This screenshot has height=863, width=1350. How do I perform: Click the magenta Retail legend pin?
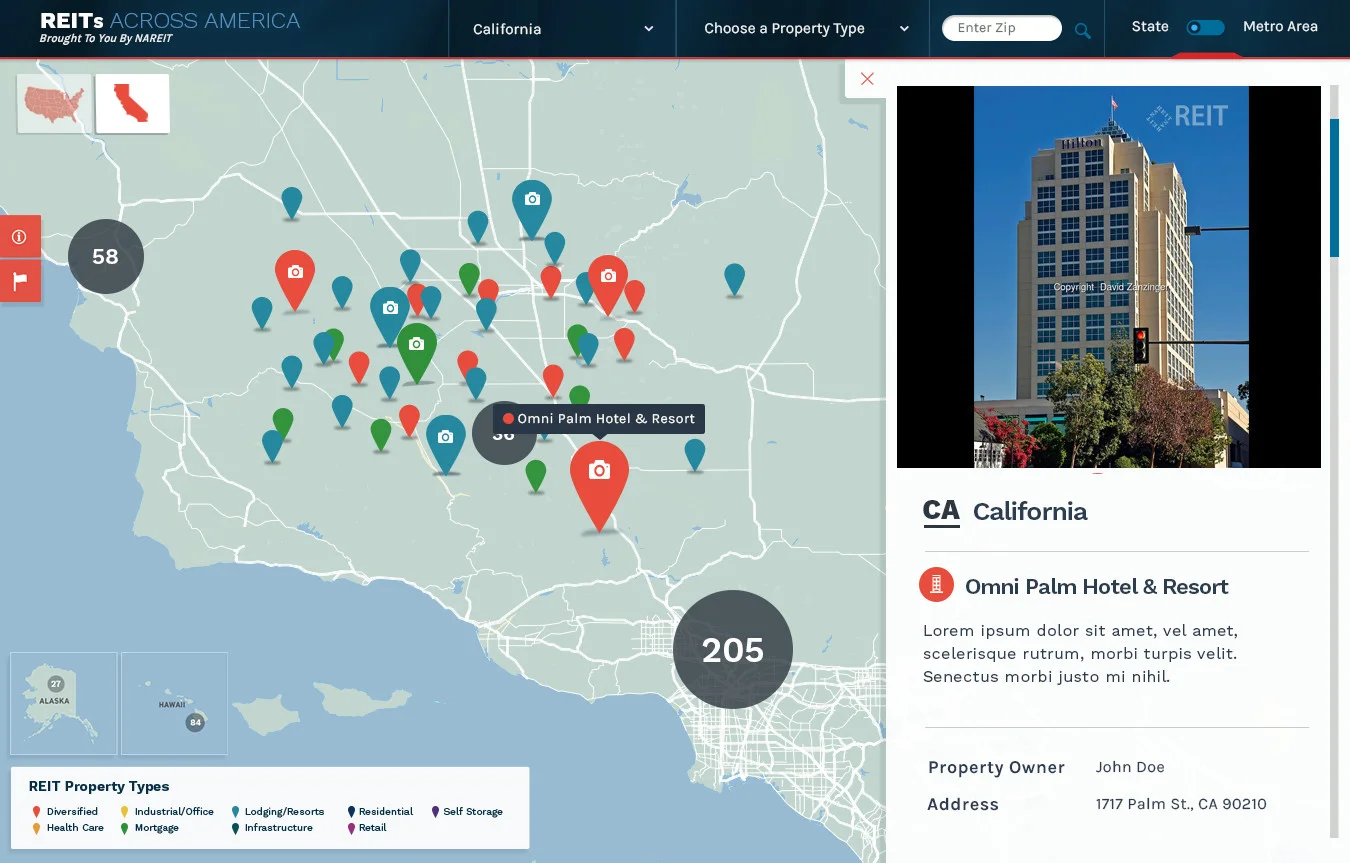click(351, 828)
